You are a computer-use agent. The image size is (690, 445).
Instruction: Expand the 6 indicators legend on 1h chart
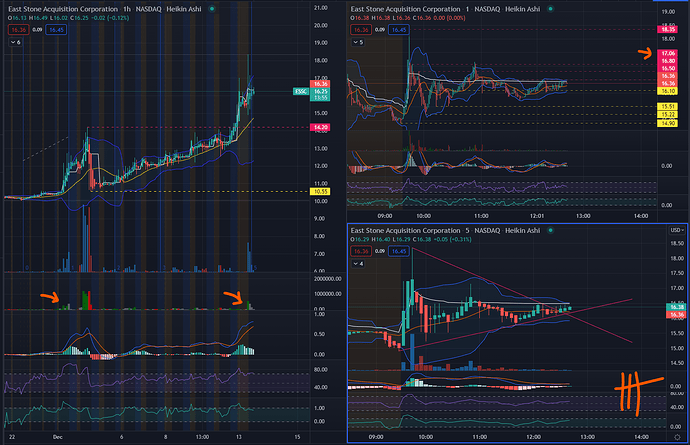pos(15,42)
